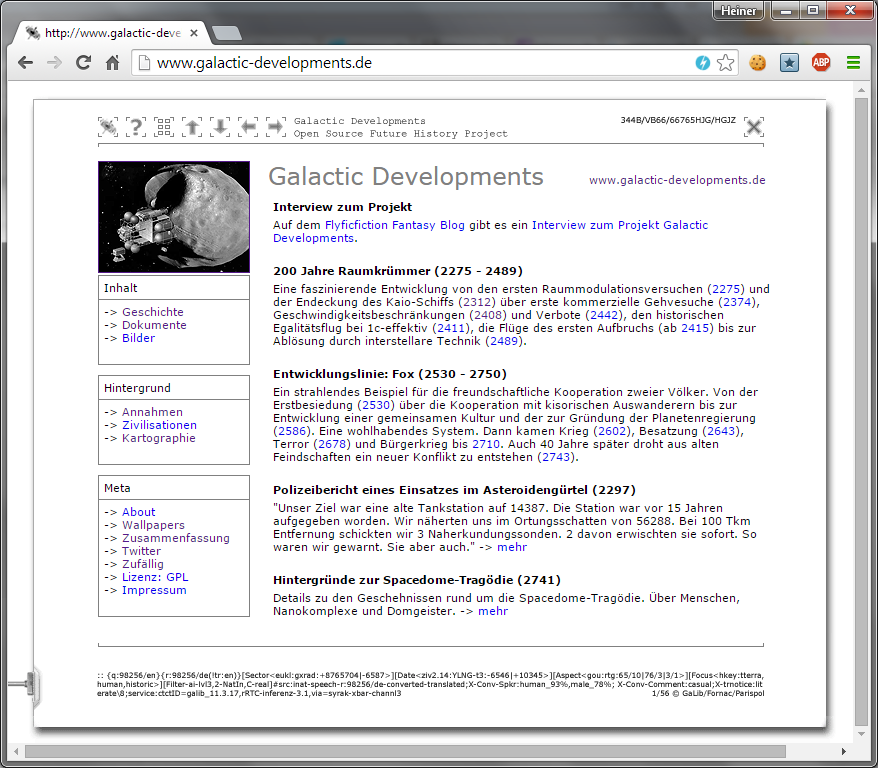The height and width of the screenshot is (768, 878).
Task: Click the grid overview icon in the page toolbar
Action: 164,127
